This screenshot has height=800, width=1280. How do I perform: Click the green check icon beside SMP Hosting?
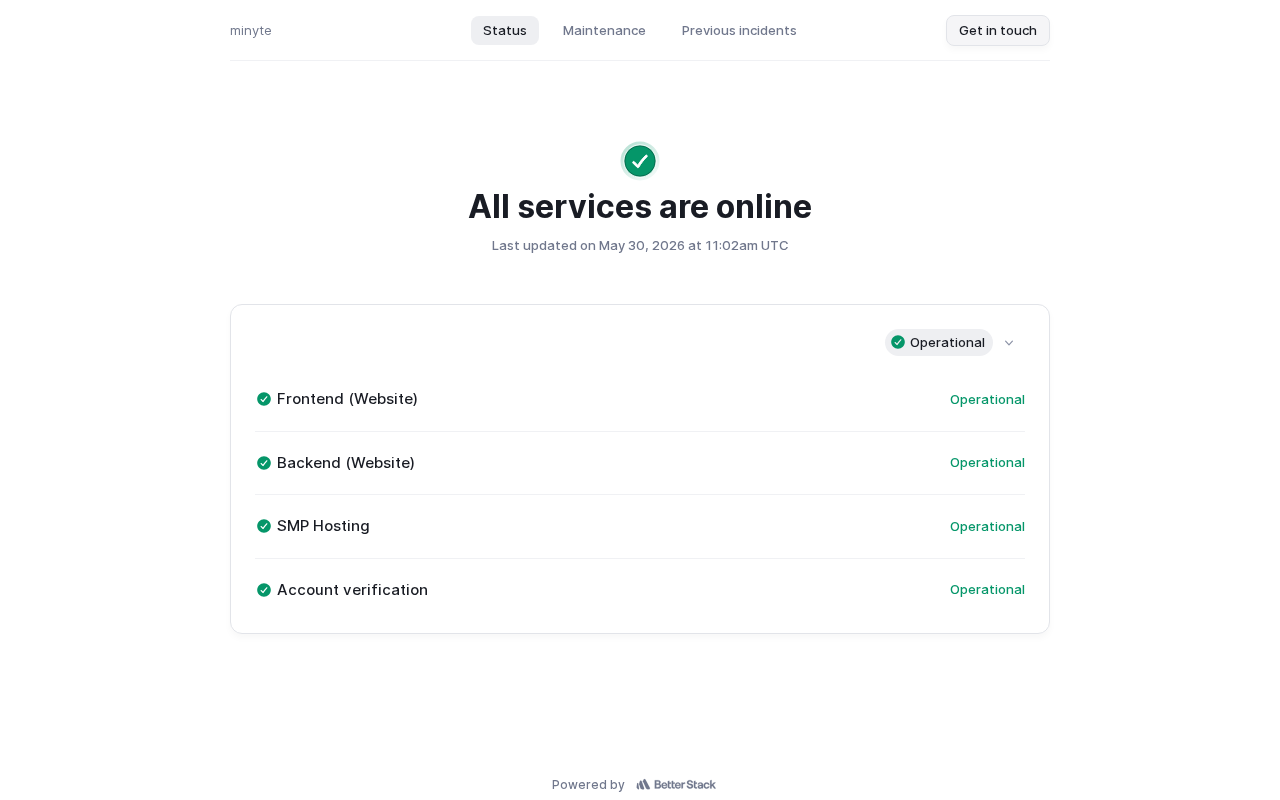click(x=264, y=526)
